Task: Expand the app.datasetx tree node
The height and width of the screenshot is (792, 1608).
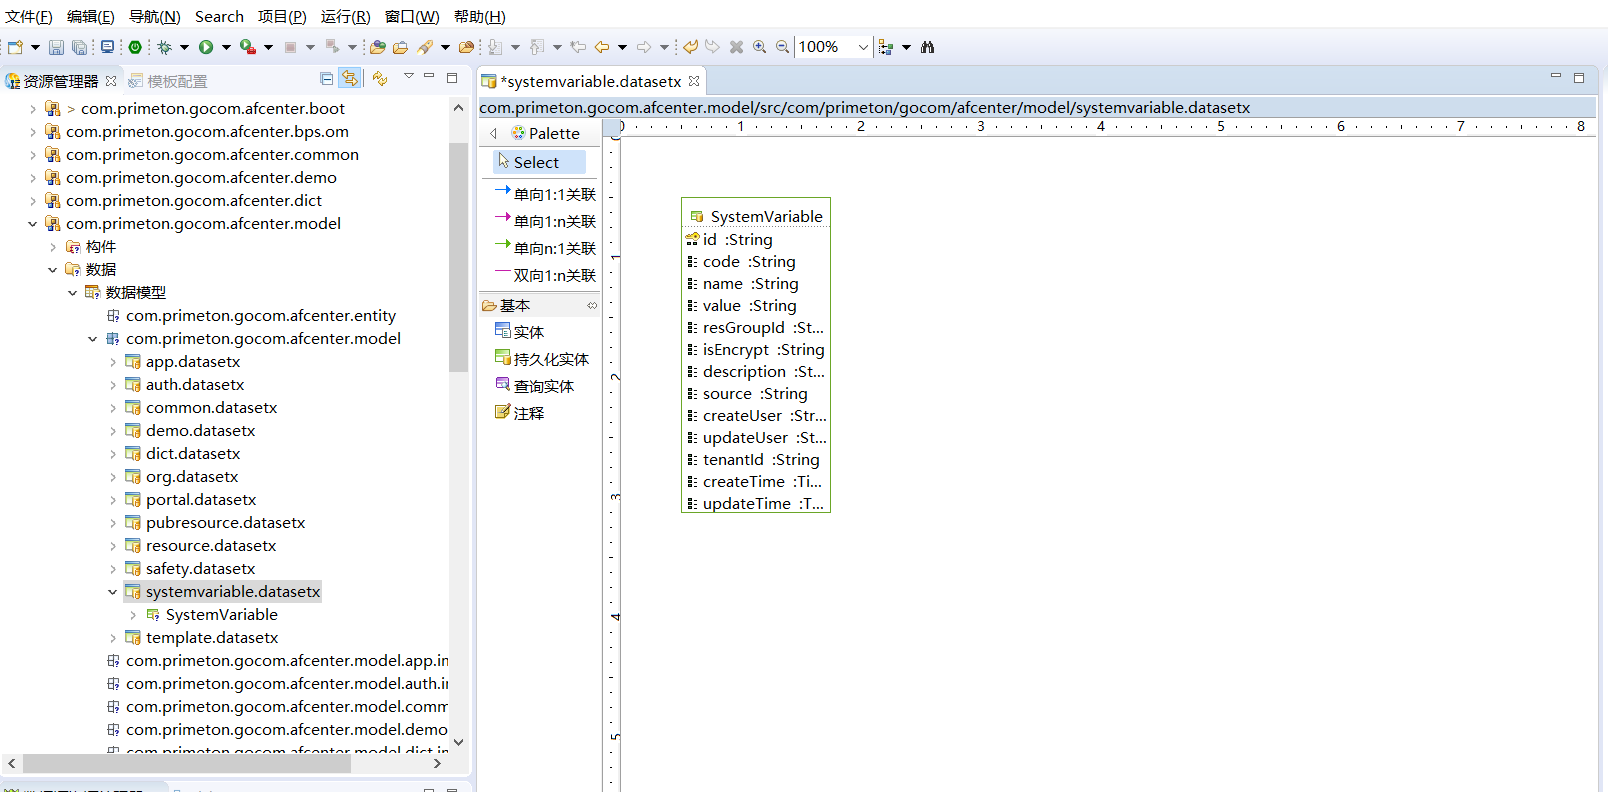Action: click(113, 362)
